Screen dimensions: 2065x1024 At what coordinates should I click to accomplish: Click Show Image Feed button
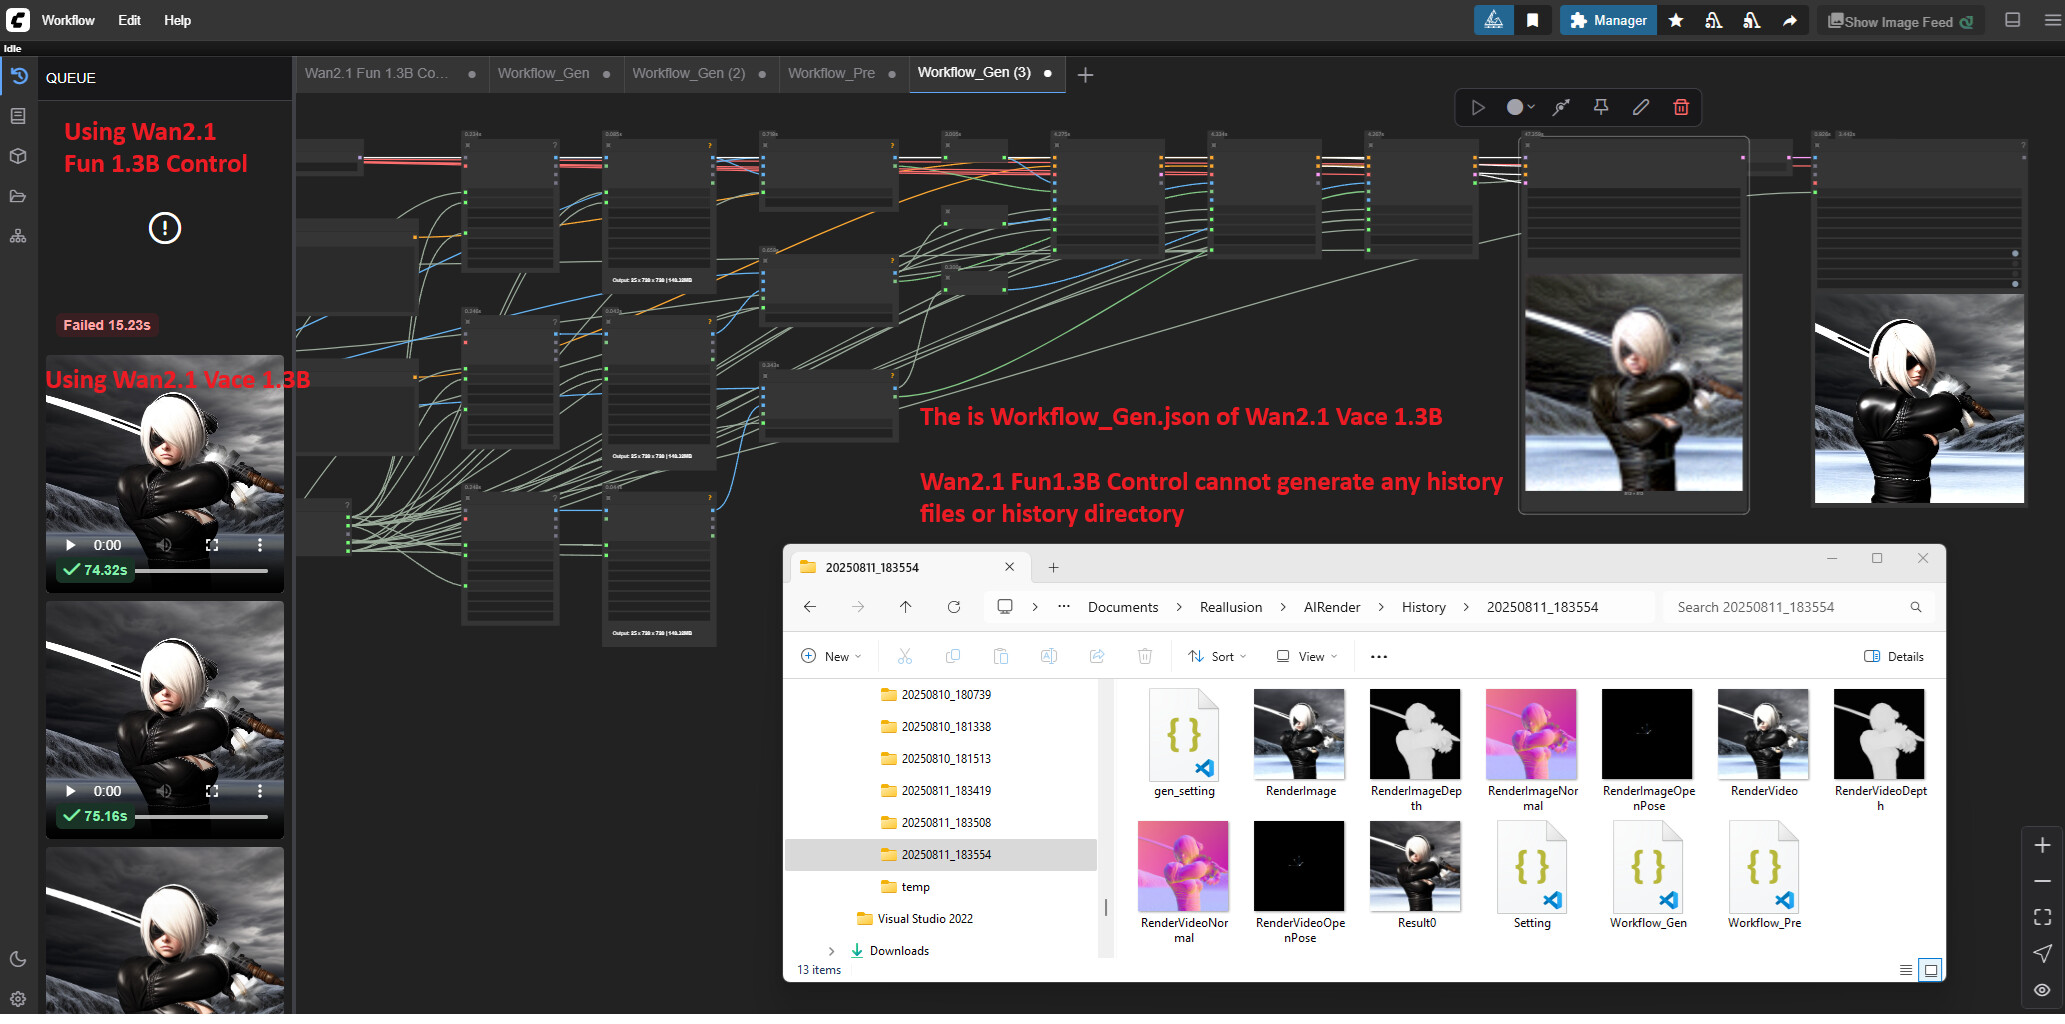[x=1900, y=21]
